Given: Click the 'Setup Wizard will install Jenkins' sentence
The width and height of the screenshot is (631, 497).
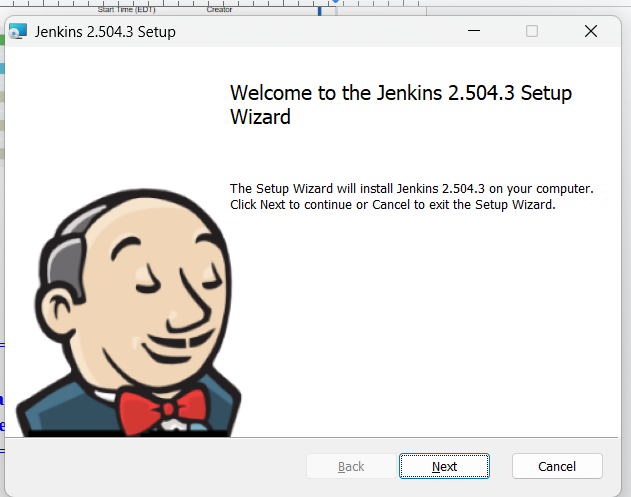Looking at the screenshot, I should [x=411, y=188].
